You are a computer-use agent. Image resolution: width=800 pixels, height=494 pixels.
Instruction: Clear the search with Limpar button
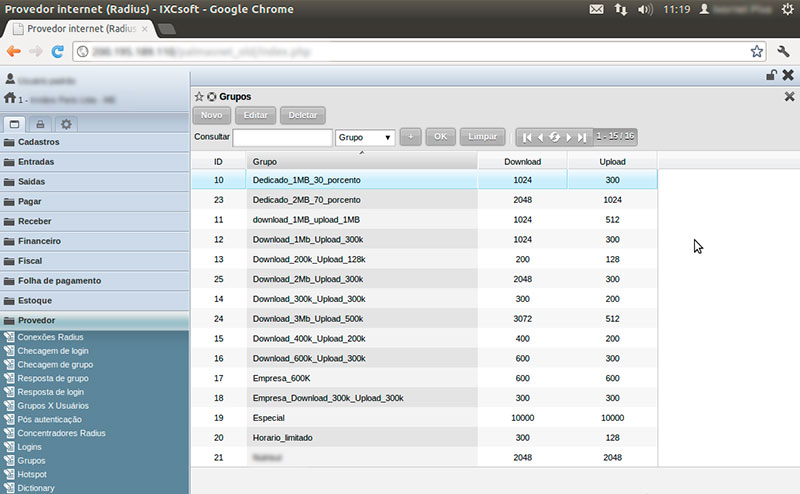click(x=482, y=137)
